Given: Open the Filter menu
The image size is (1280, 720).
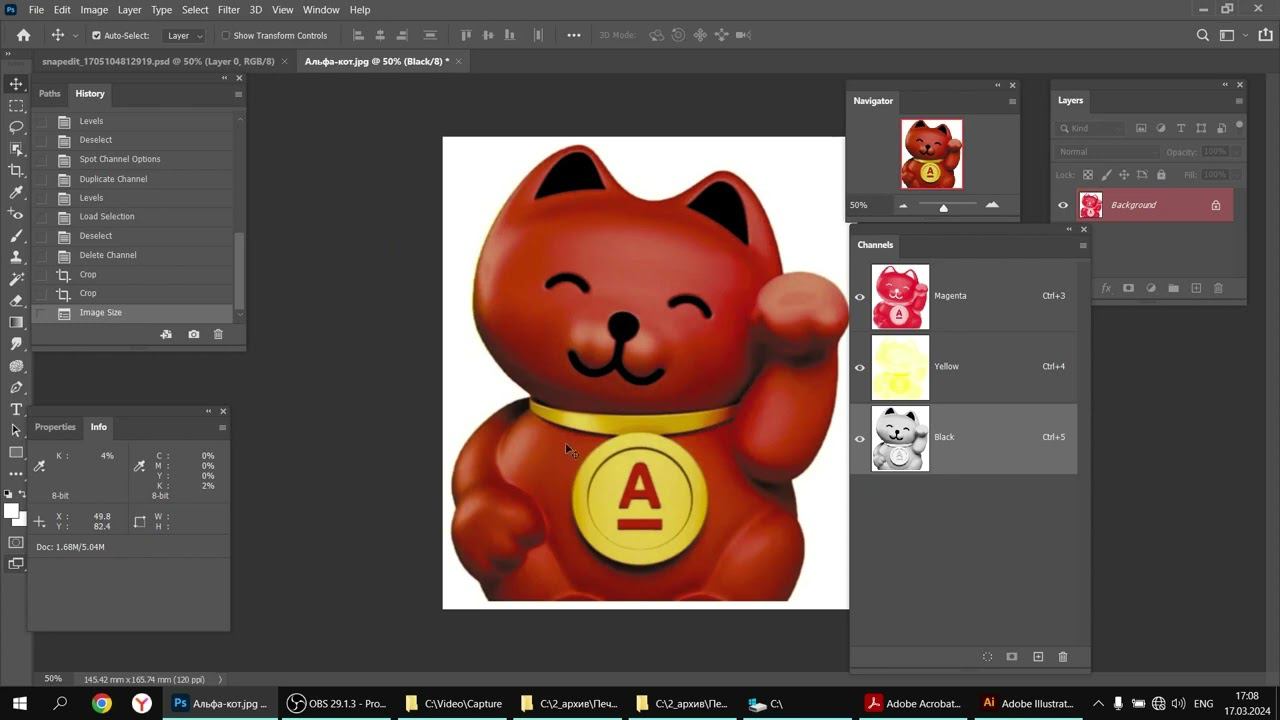Looking at the screenshot, I should pyautogui.click(x=229, y=10).
